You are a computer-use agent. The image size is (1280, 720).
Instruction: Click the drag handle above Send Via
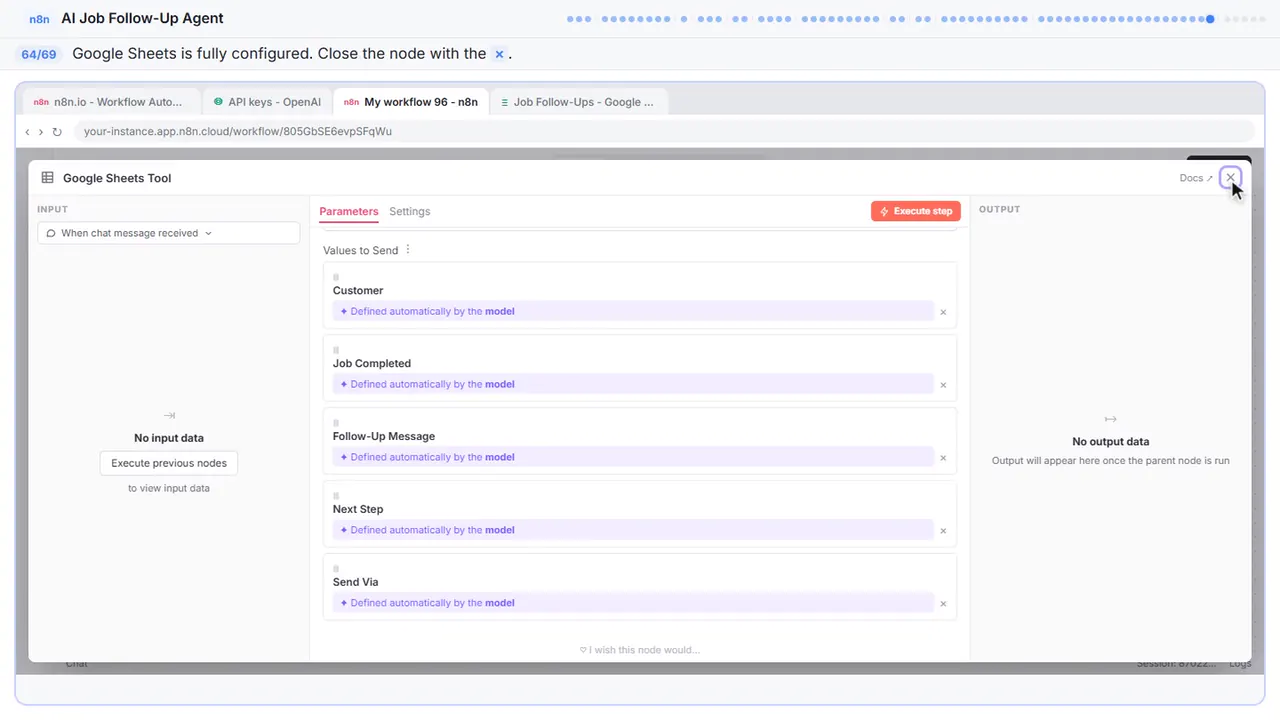click(336, 569)
